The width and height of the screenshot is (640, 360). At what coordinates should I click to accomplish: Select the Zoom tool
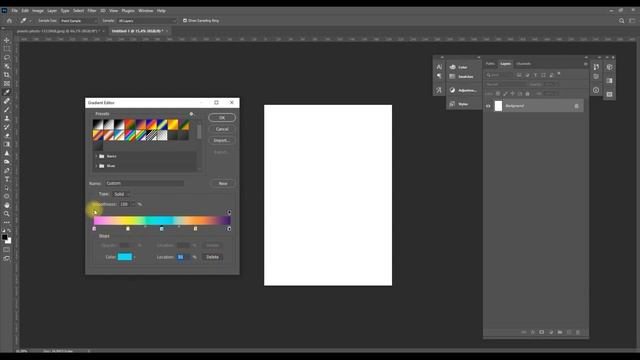coord(7,213)
